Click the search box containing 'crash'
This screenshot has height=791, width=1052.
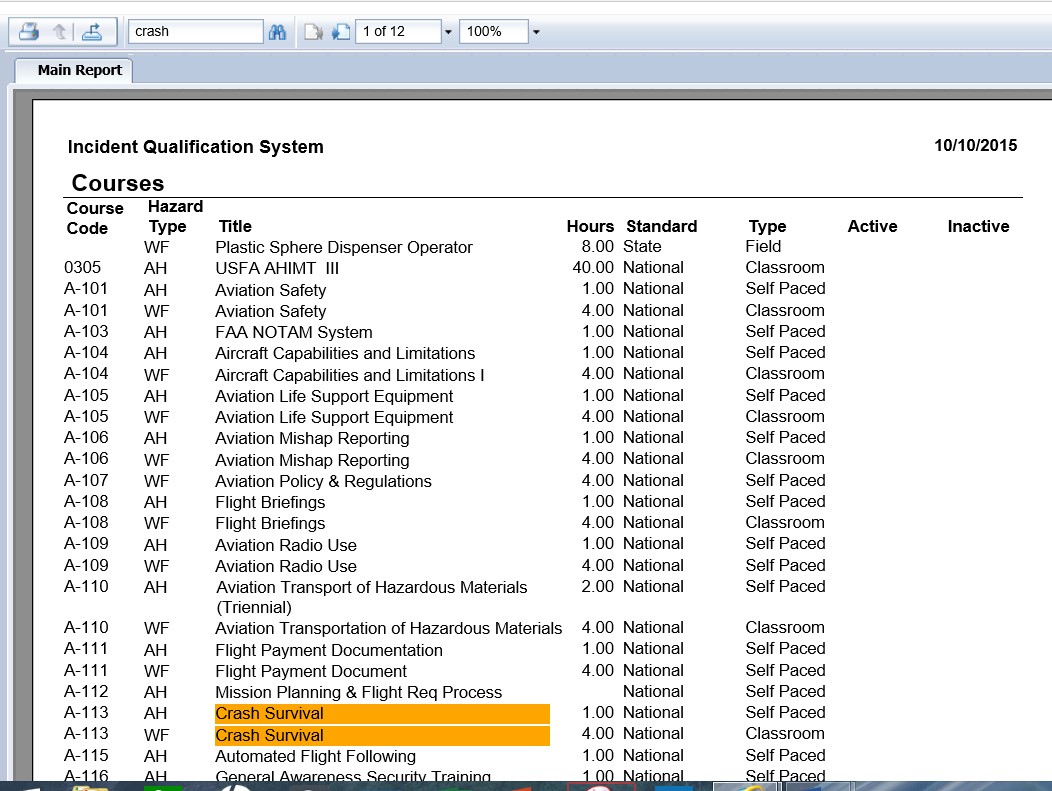click(195, 32)
